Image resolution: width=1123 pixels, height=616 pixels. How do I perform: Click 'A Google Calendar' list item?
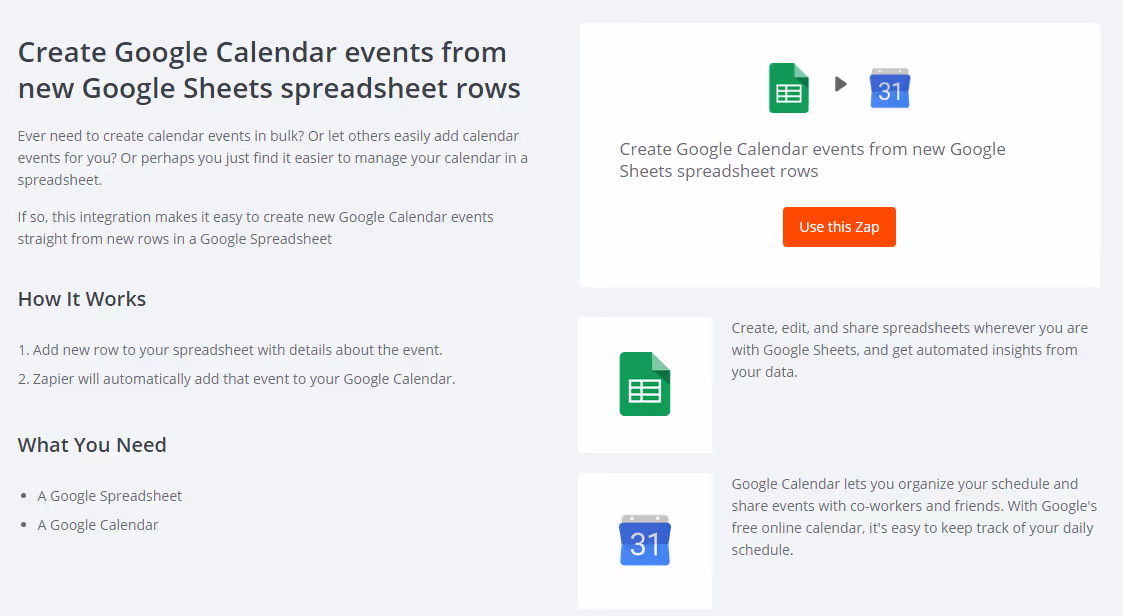pyautogui.click(x=98, y=525)
